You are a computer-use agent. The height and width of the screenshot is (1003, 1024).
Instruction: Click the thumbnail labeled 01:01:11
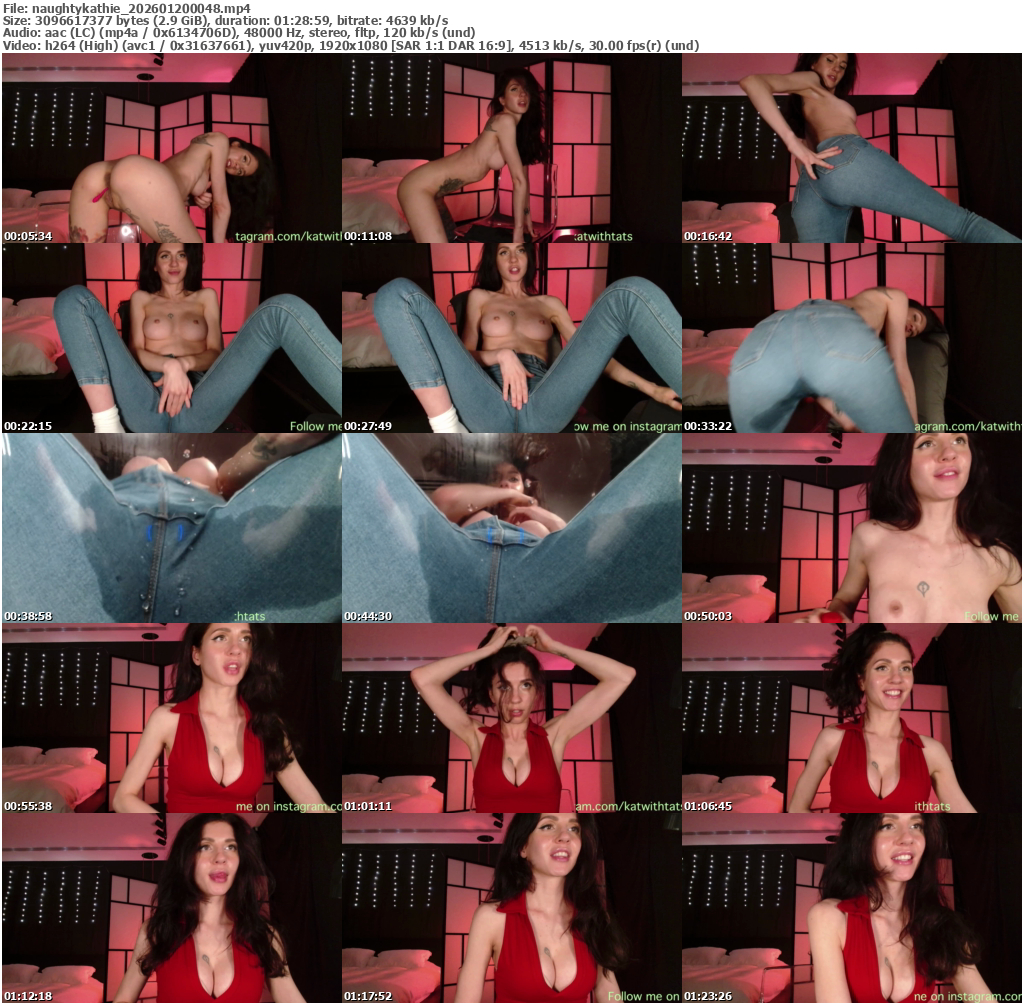tap(511, 718)
